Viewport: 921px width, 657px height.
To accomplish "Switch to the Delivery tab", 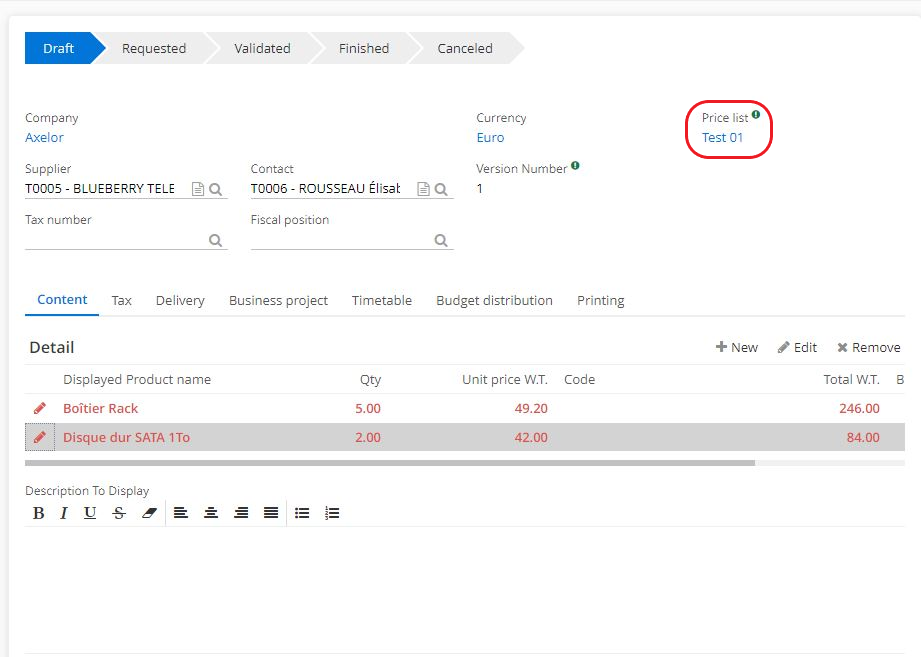I will coord(180,300).
